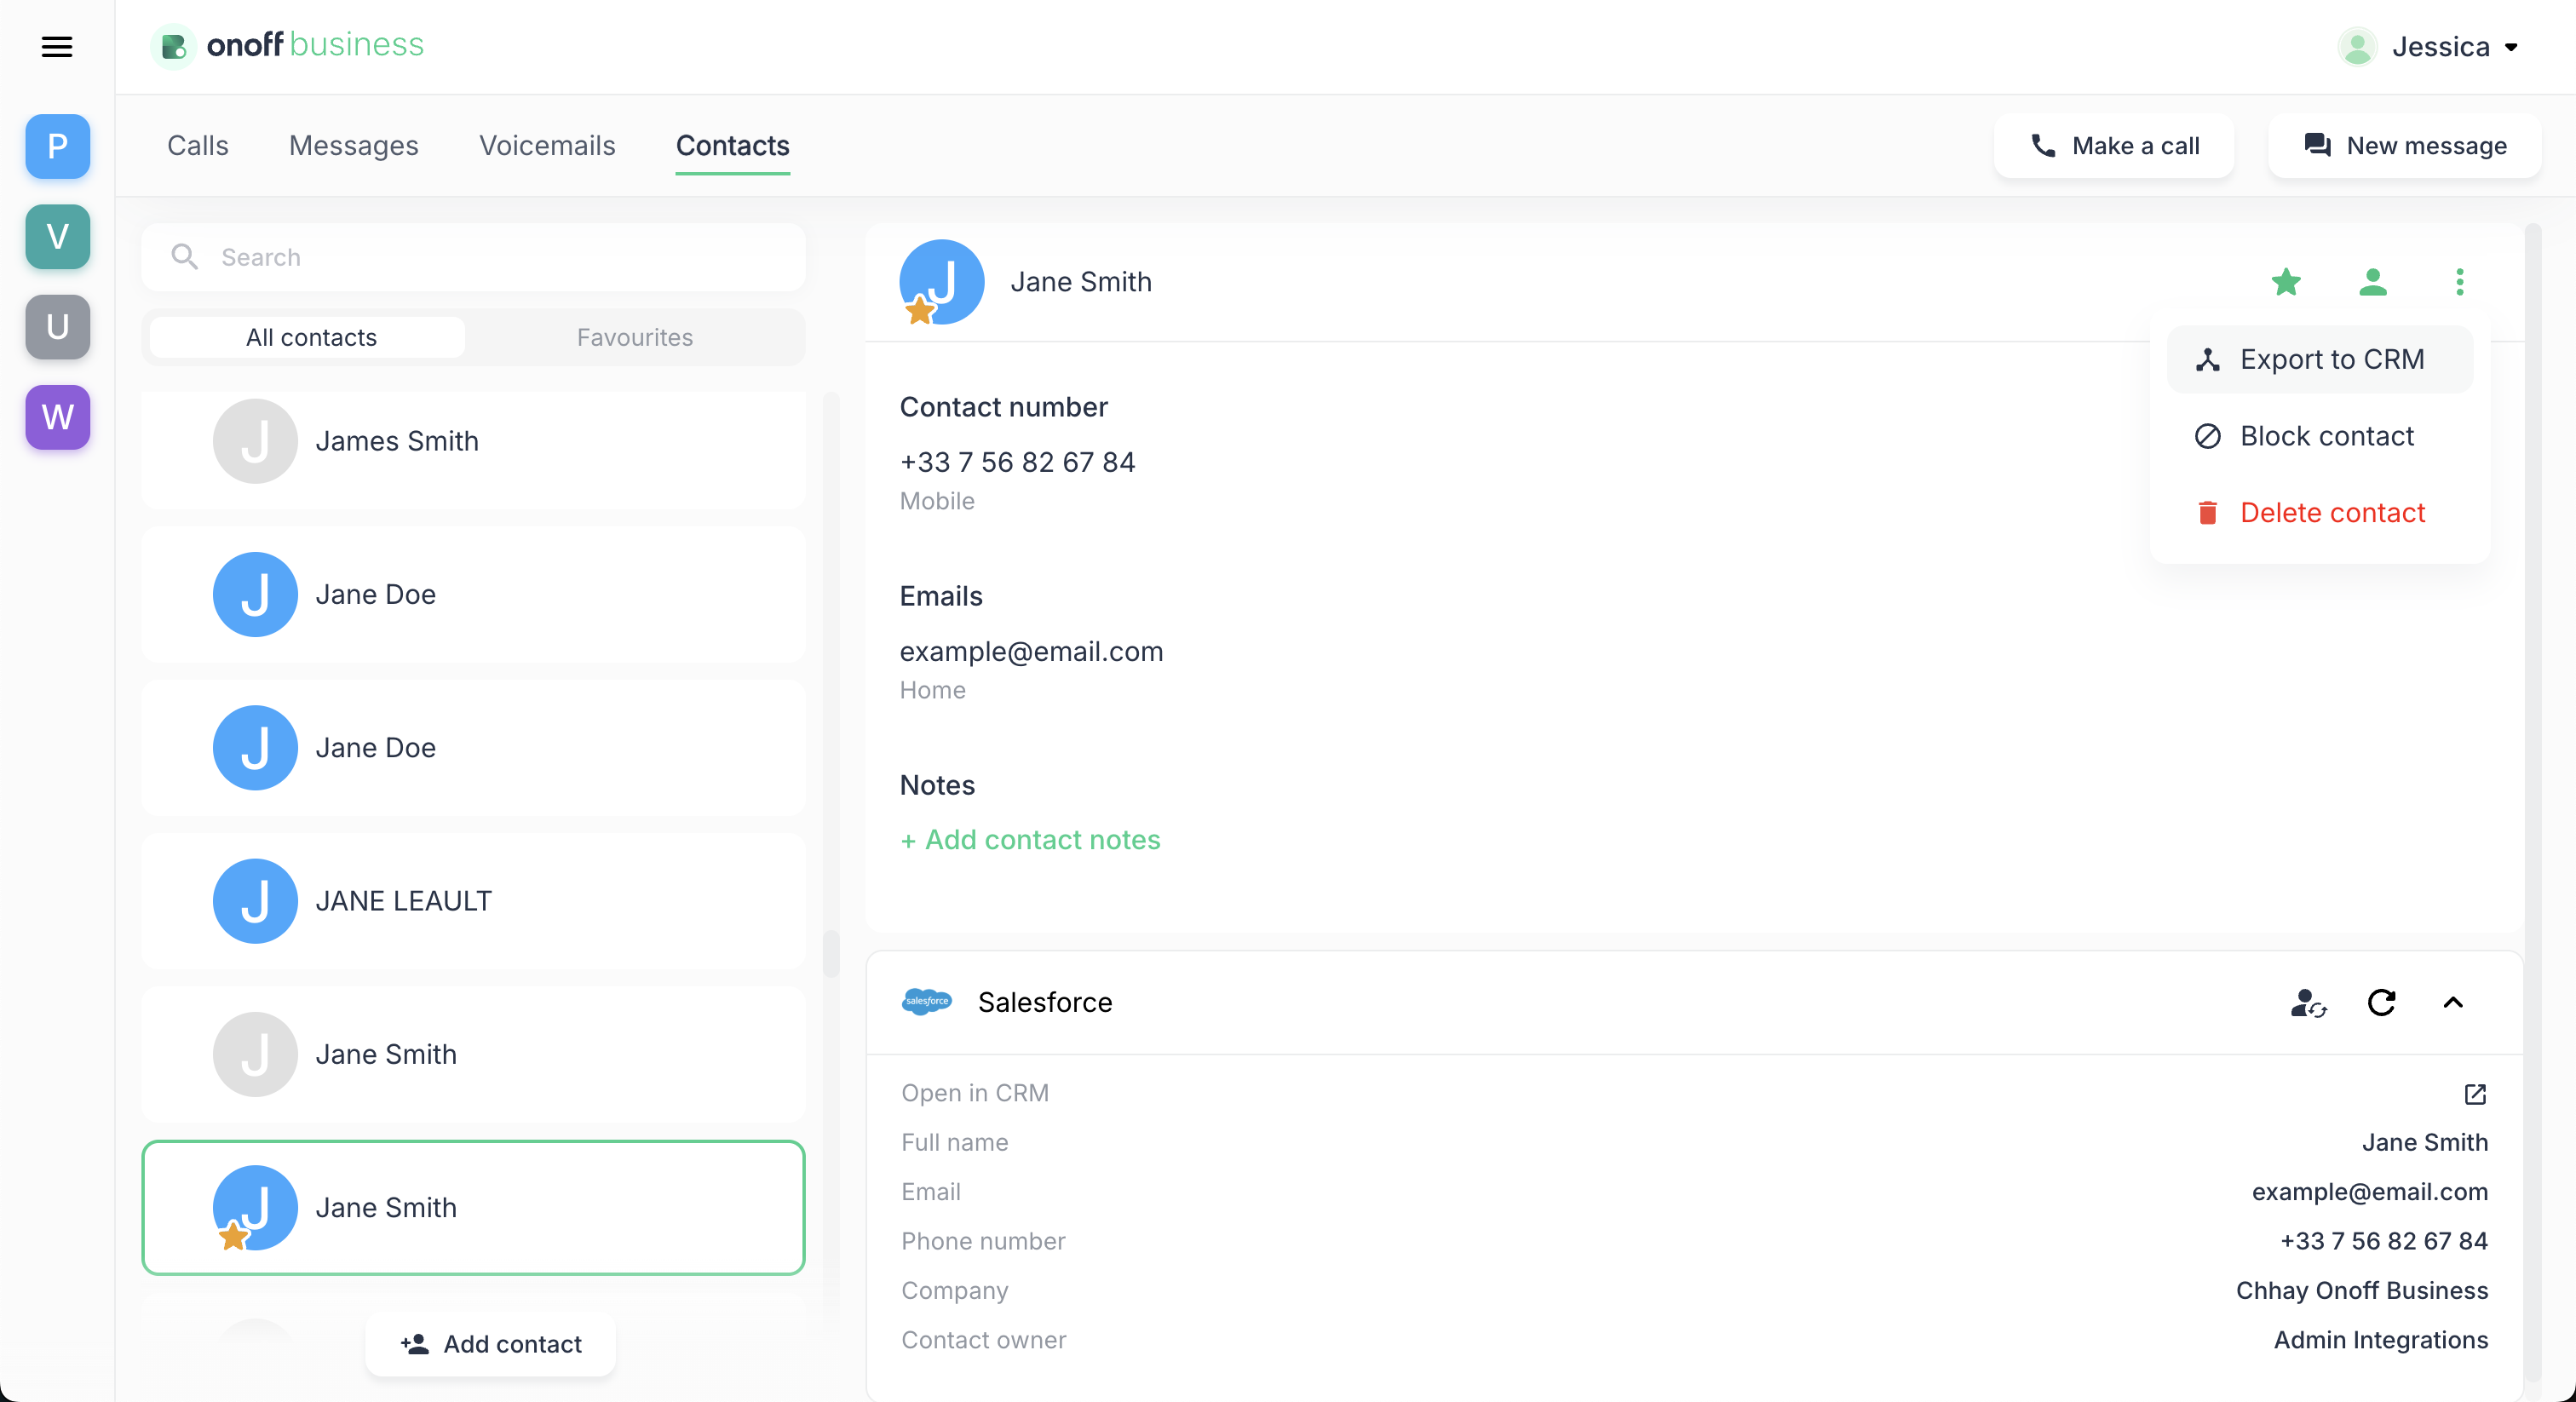
Task: Click the Salesforce Full name value Jane Smith
Action: coord(2425,1143)
